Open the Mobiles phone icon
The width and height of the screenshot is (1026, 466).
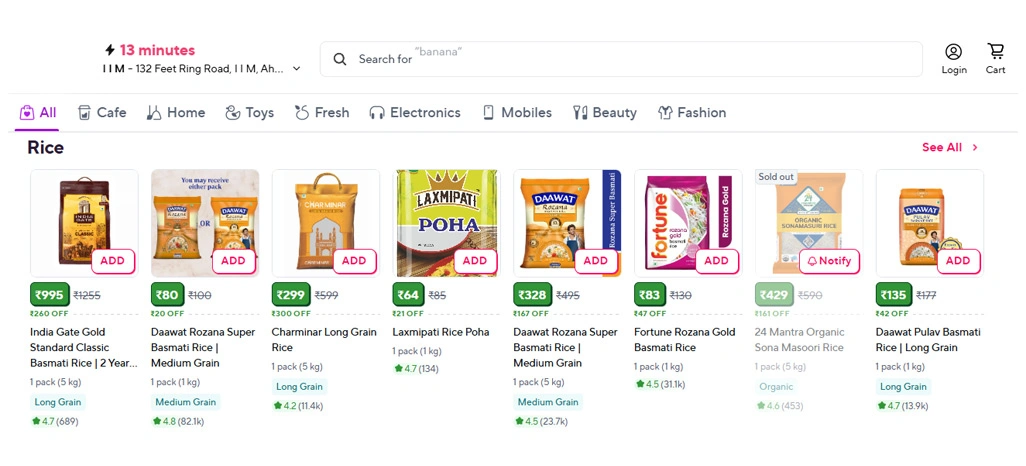489,113
